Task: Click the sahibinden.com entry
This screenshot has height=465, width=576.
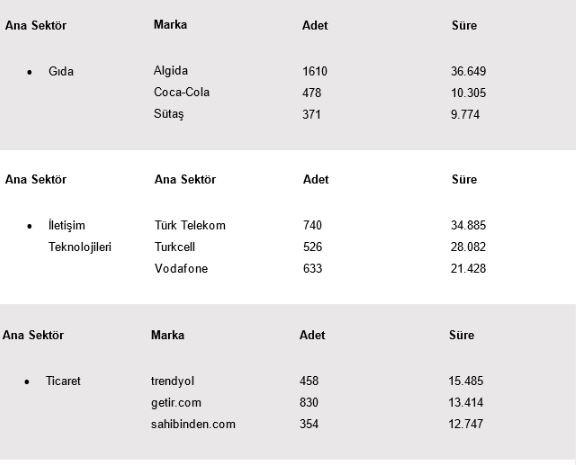Action: pos(193,424)
